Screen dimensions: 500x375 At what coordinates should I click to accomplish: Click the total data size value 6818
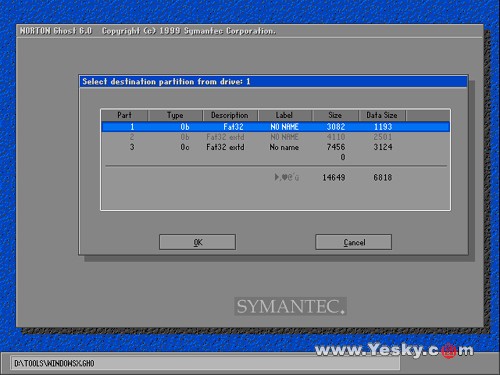(382, 177)
